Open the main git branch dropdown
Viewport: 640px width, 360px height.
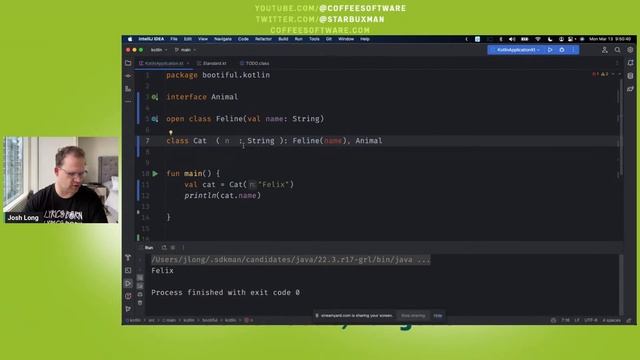pos(186,50)
